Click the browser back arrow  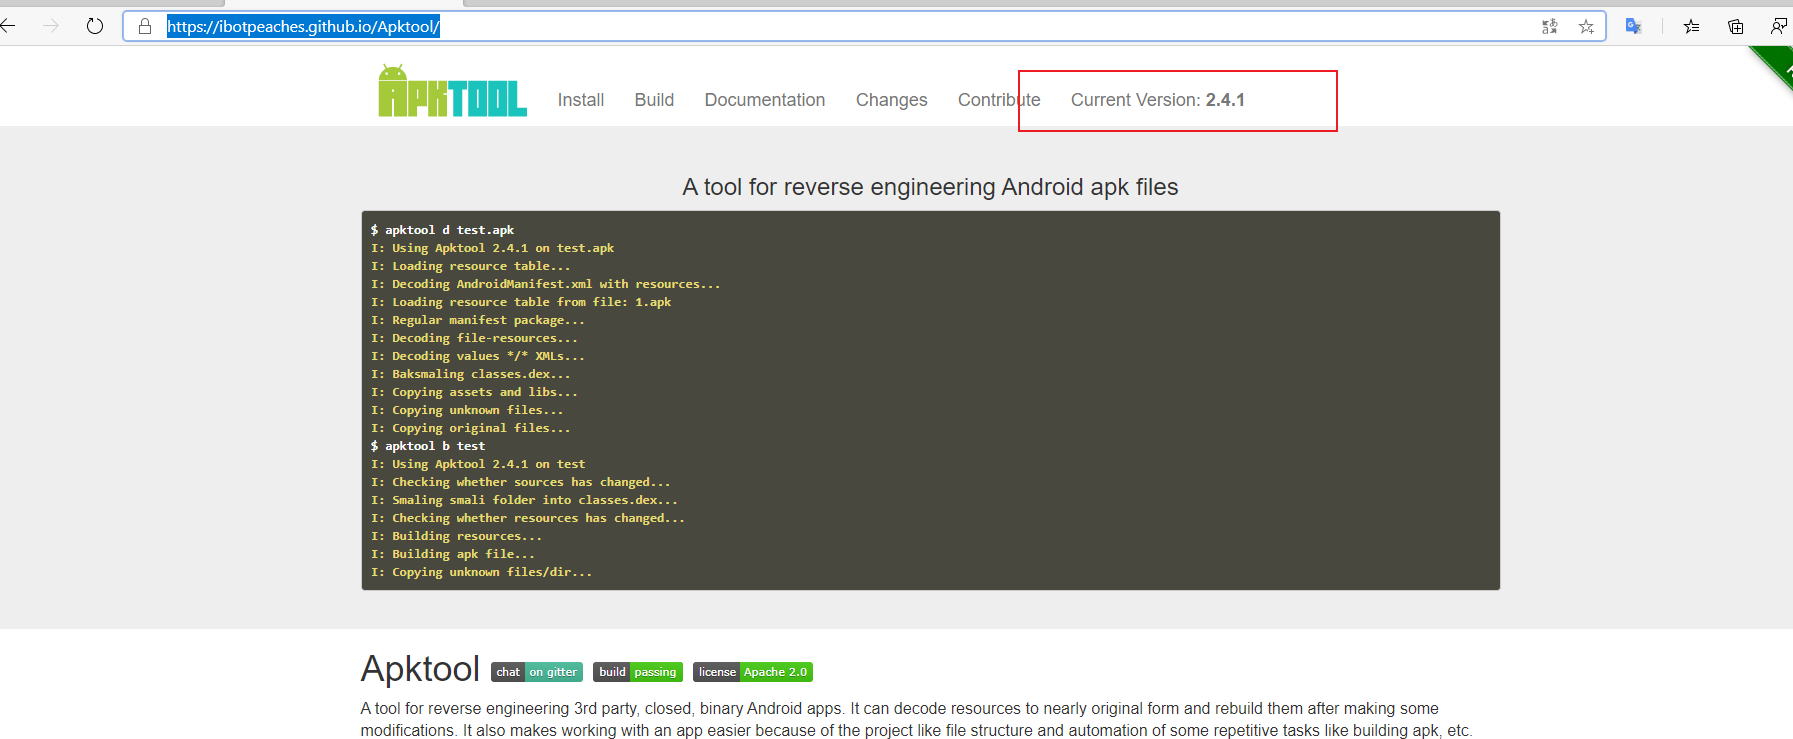coord(8,26)
